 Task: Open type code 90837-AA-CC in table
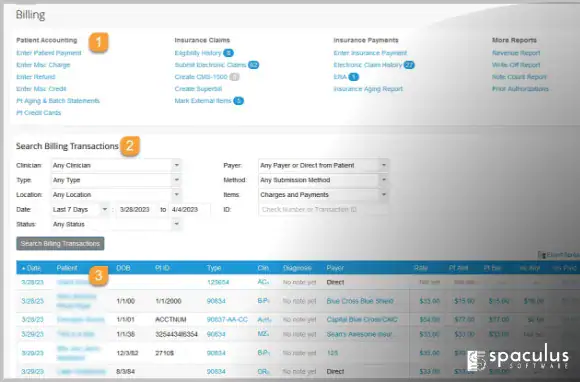227,320
